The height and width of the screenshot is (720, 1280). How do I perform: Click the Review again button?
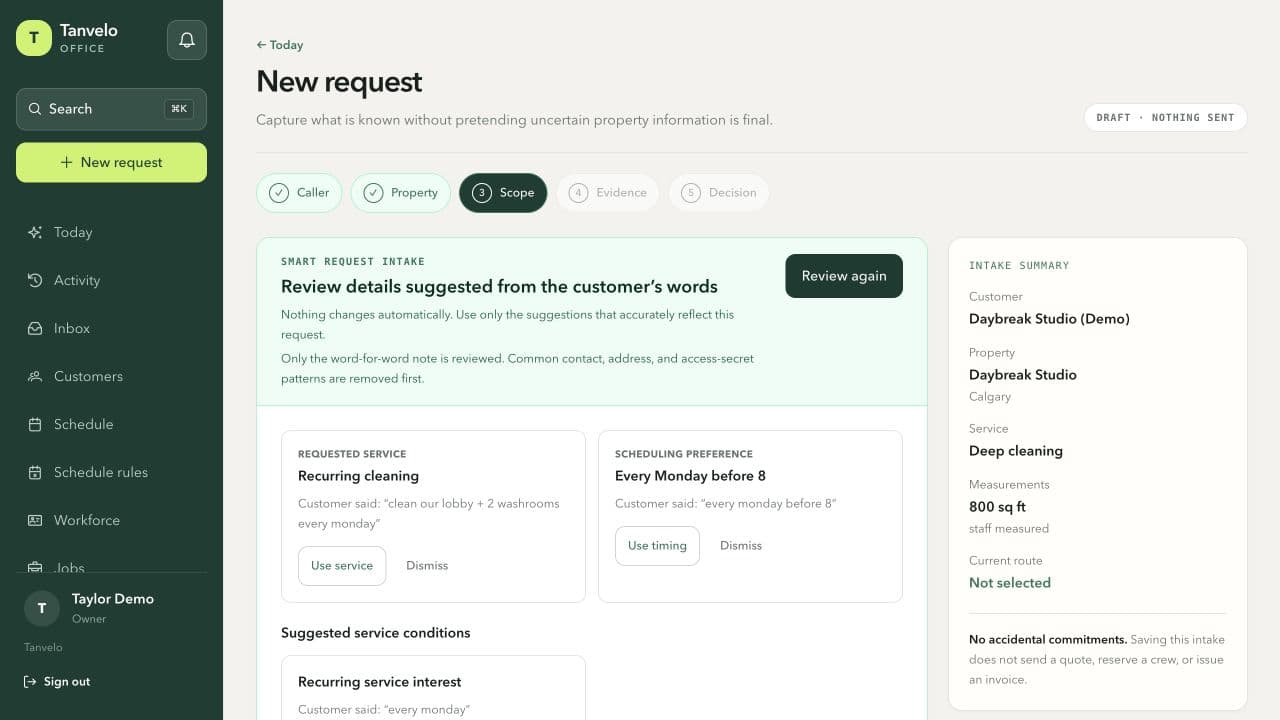[844, 276]
